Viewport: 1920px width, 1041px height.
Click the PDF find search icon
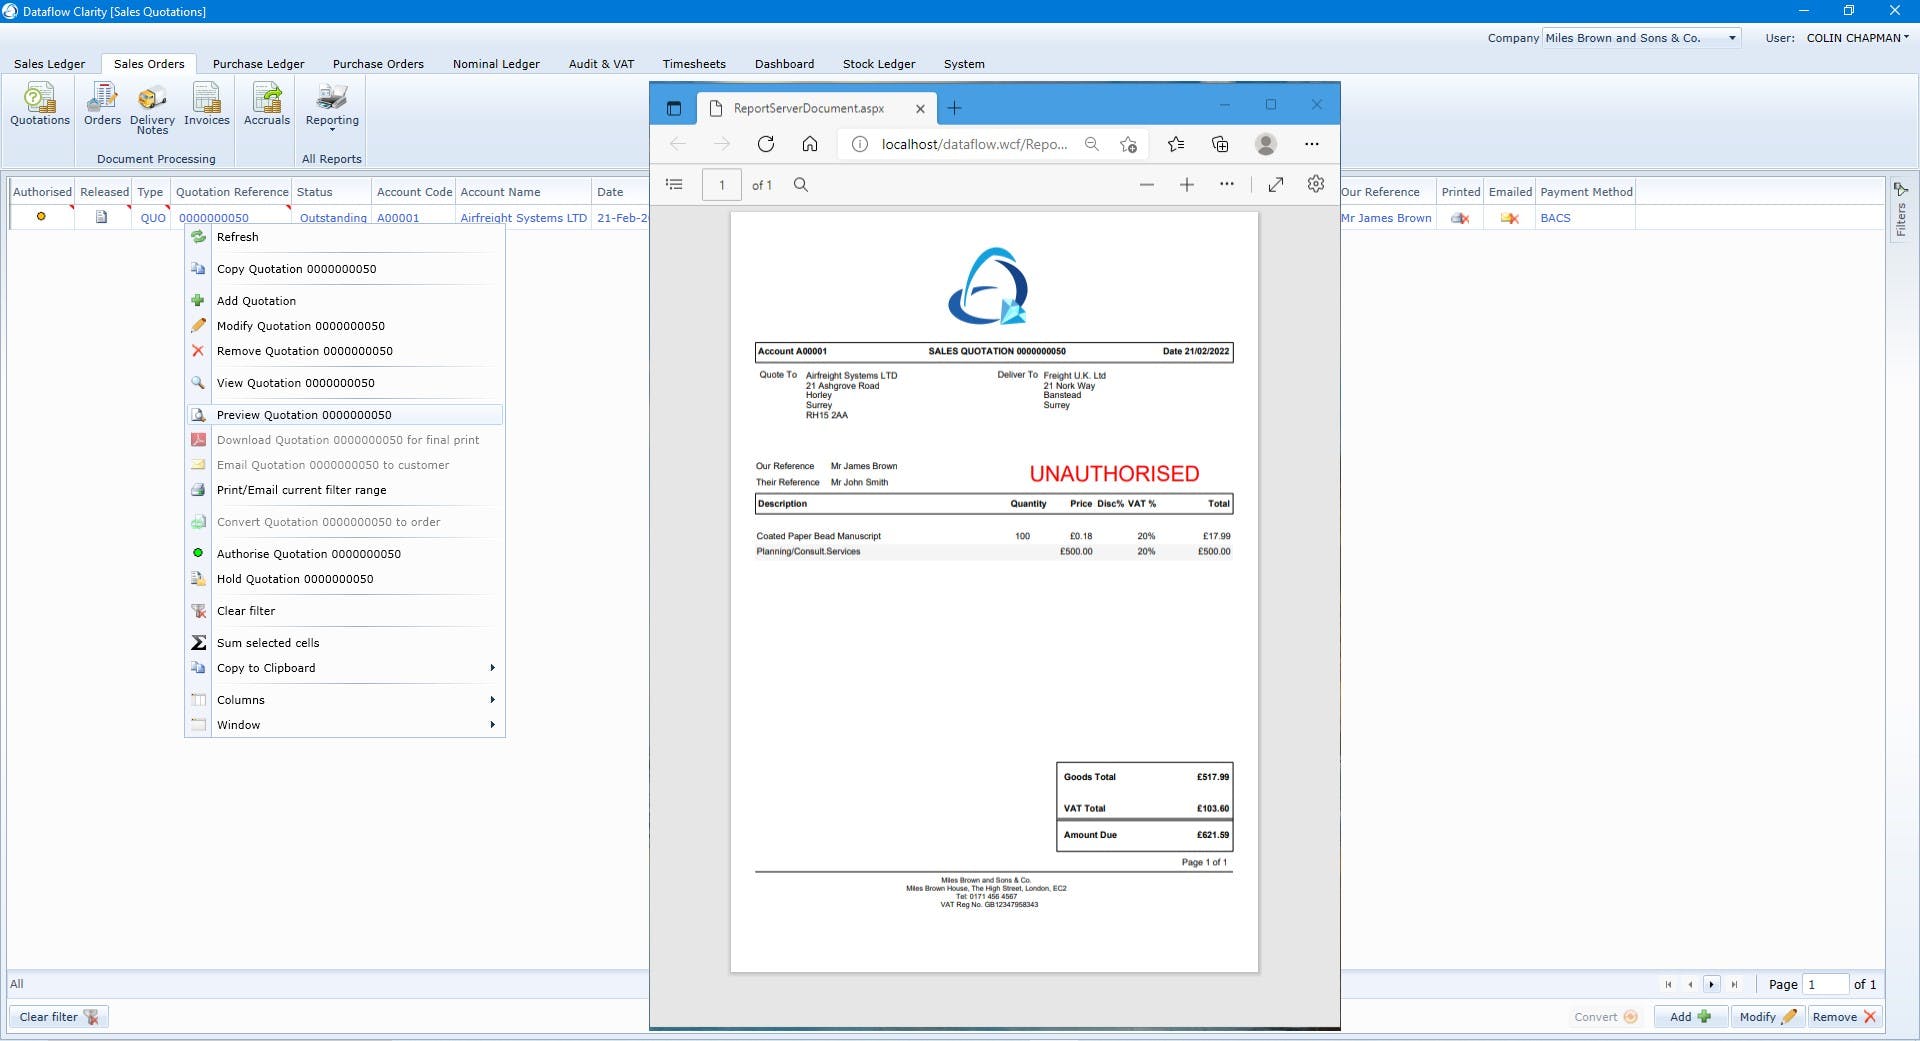click(801, 184)
